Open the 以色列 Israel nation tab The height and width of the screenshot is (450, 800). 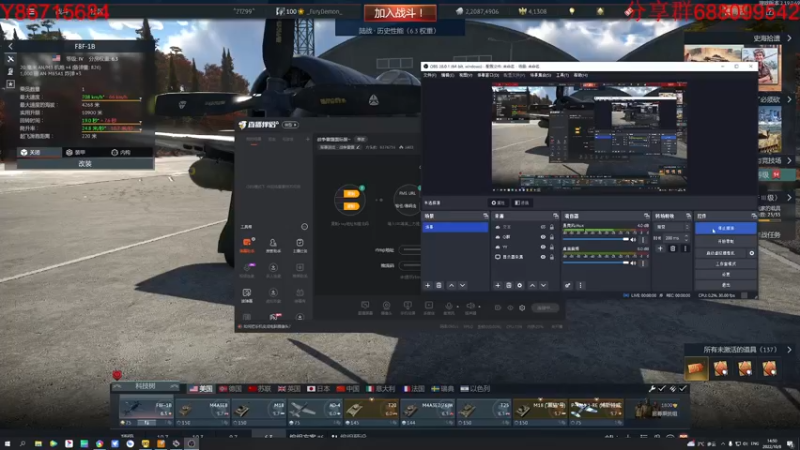[x=475, y=389]
